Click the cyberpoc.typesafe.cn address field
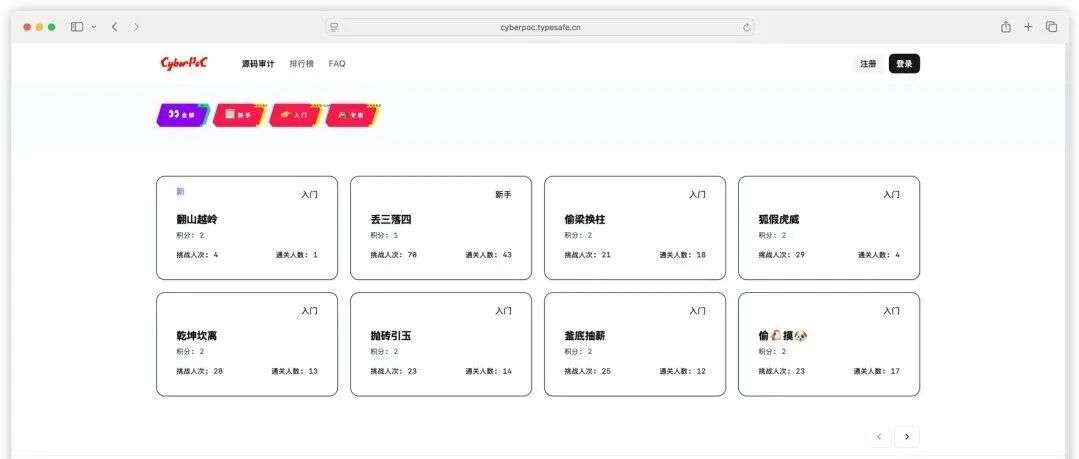This screenshot has height=459, width=1079. coord(540,28)
